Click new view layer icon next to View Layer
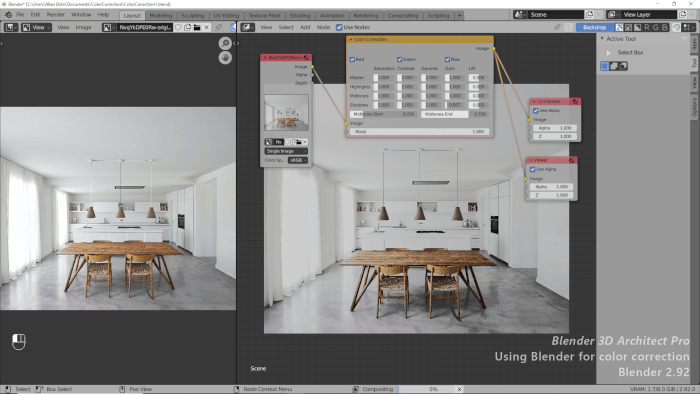Viewport: 700px width, 394px height. point(683,15)
